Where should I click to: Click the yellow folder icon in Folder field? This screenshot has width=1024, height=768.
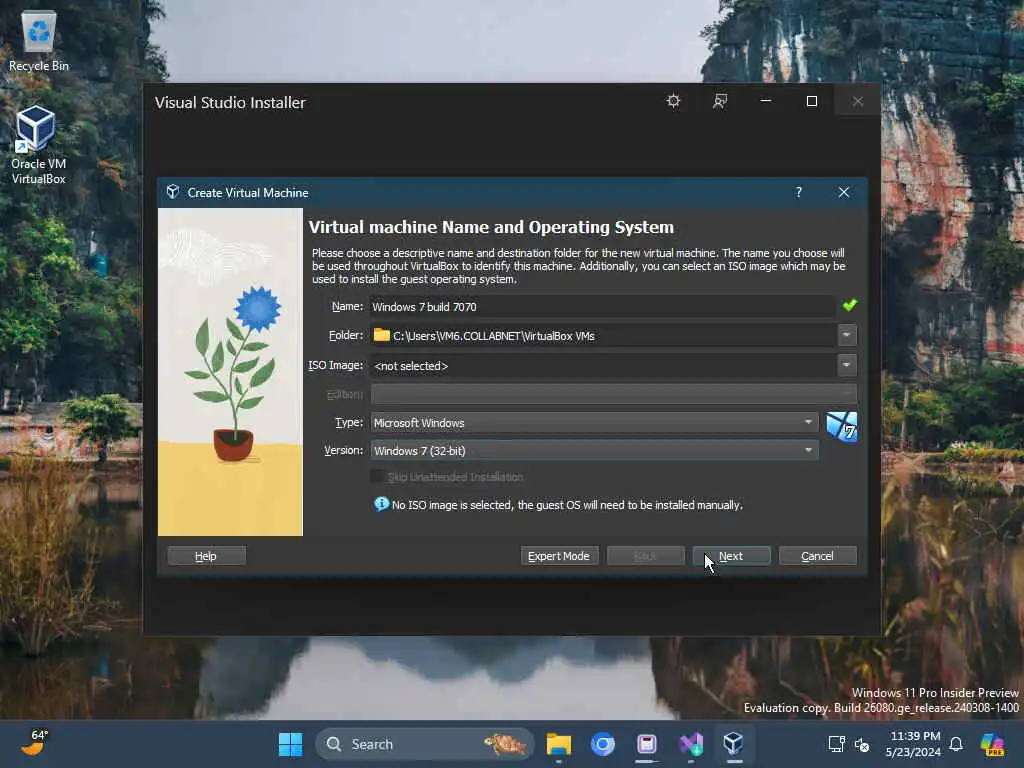coord(381,335)
